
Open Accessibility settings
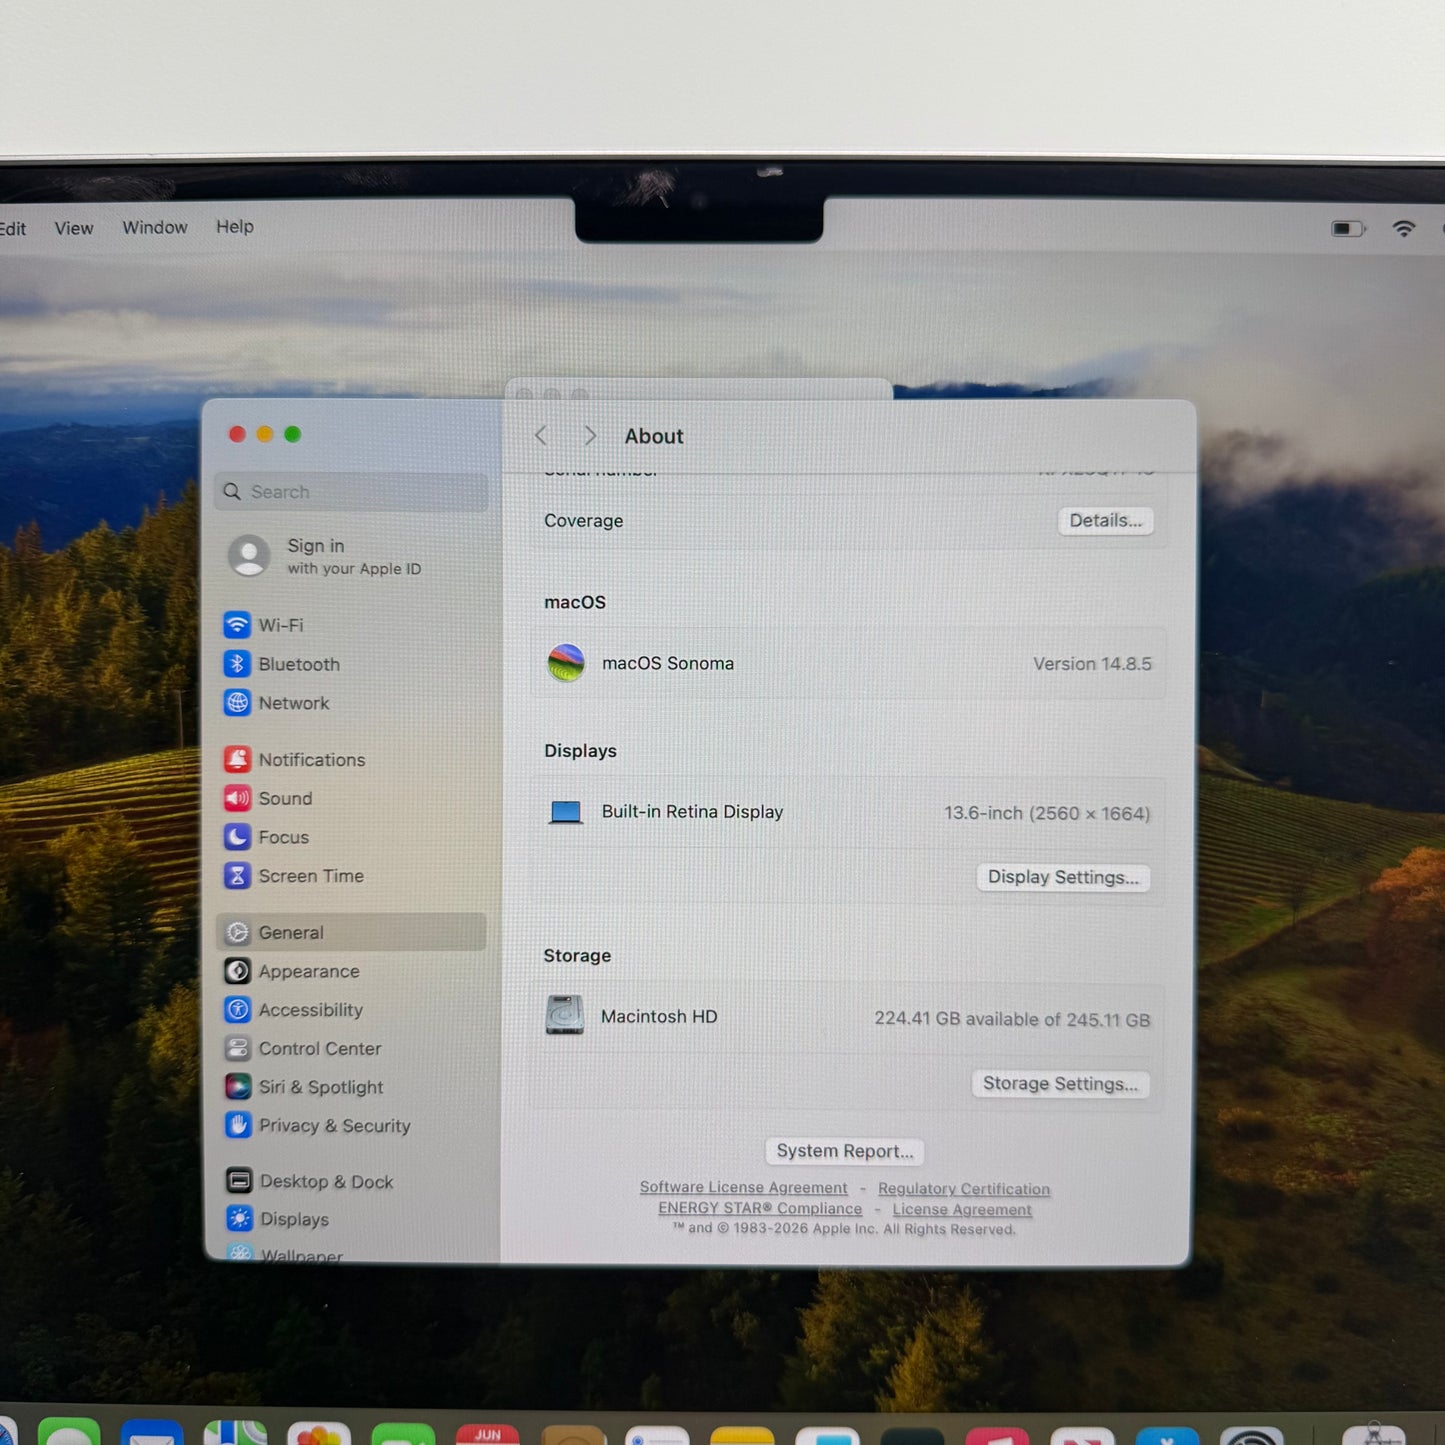294,1010
